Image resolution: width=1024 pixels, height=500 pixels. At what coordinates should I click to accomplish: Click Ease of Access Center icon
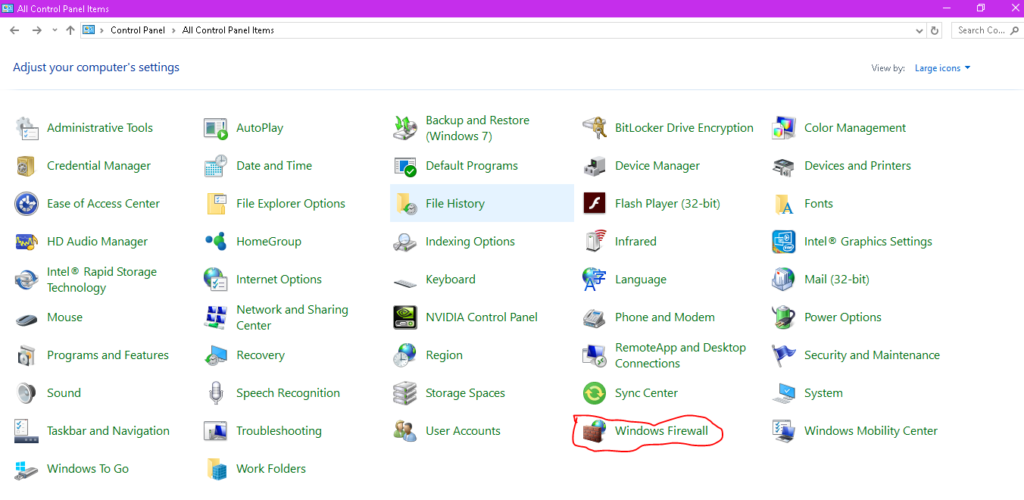[26, 204]
